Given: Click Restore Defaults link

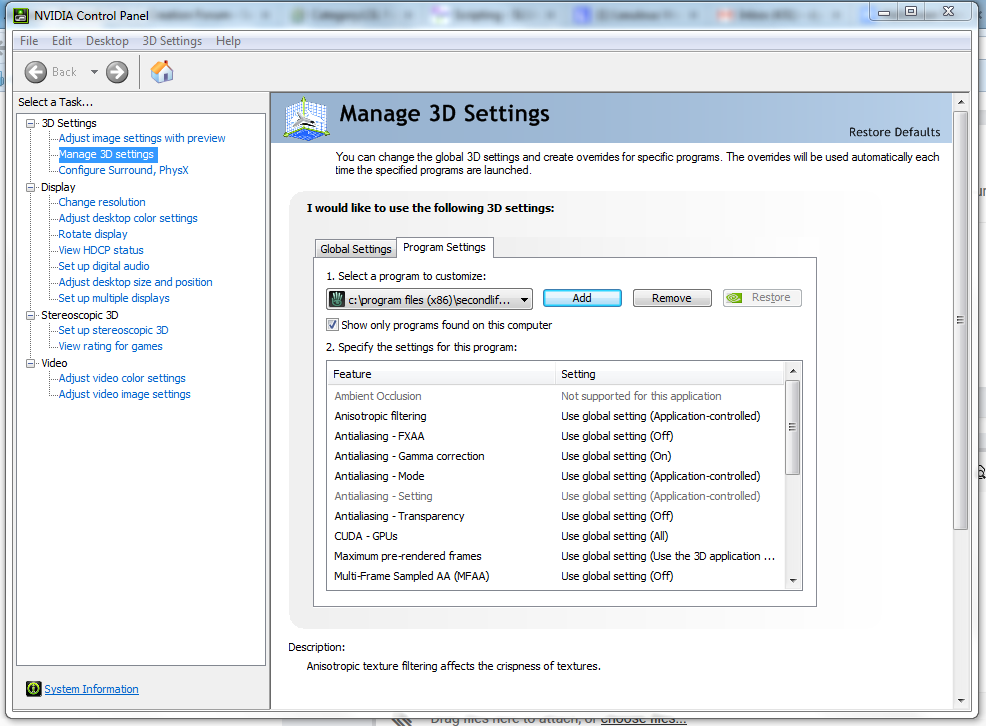Looking at the screenshot, I should pyautogui.click(x=894, y=132).
